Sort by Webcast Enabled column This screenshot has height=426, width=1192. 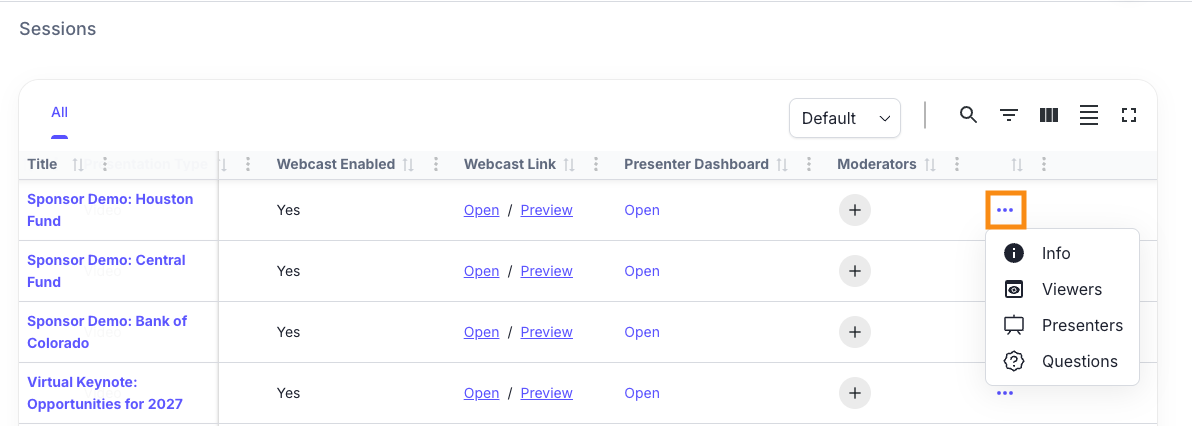coord(408,164)
